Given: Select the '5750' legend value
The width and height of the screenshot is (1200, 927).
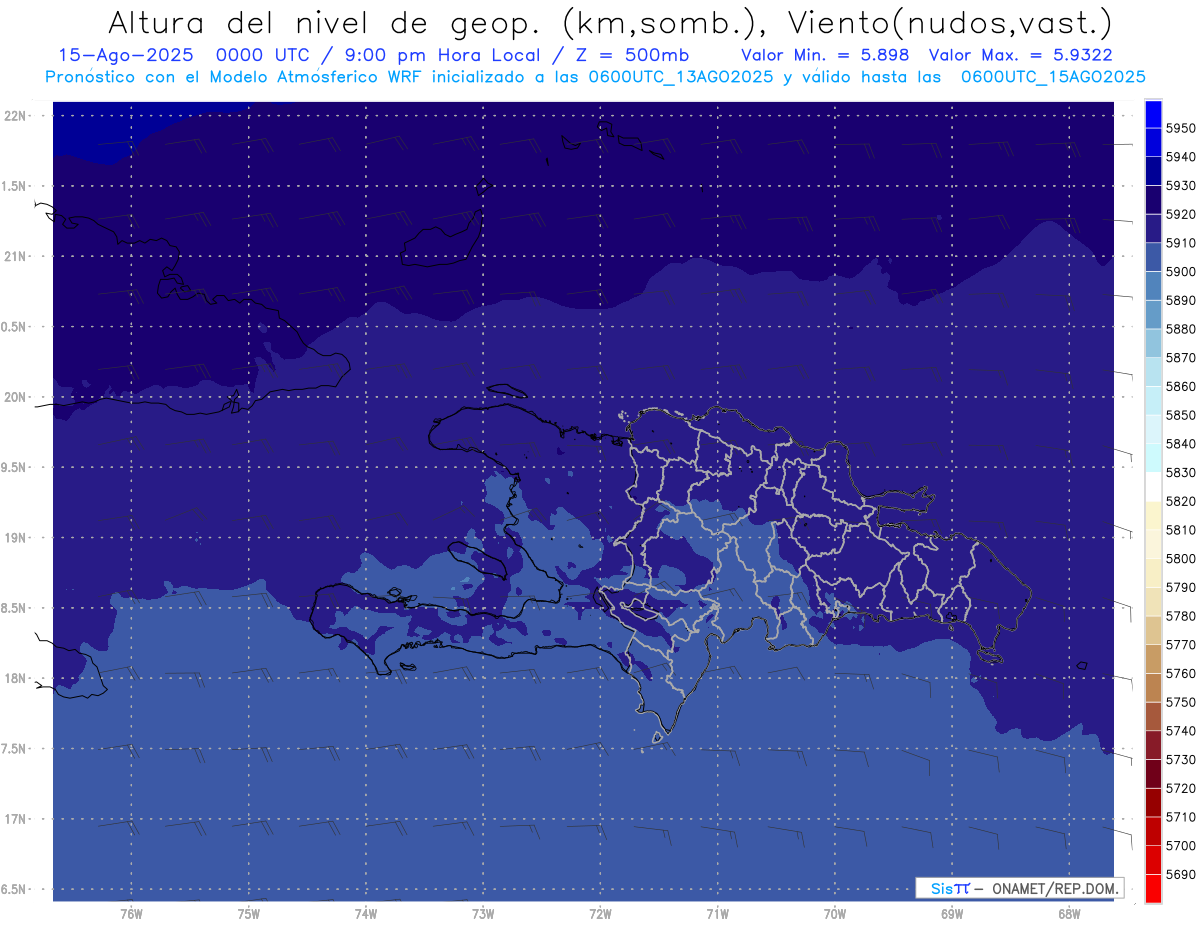Looking at the screenshot, I should pyautogui.click(x=1182, y=702).
